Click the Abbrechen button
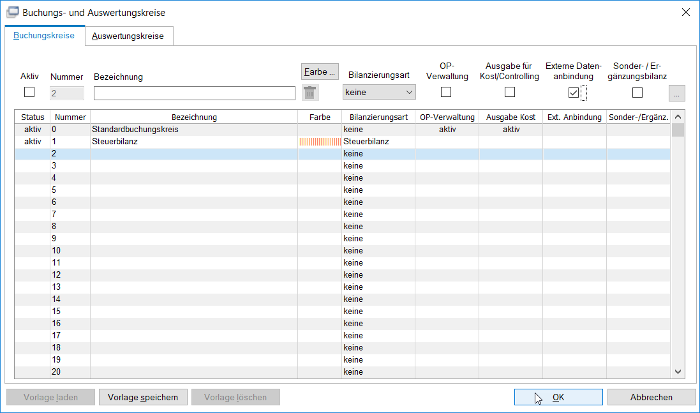Screen dimensions: 700x413 click(651, 397)
